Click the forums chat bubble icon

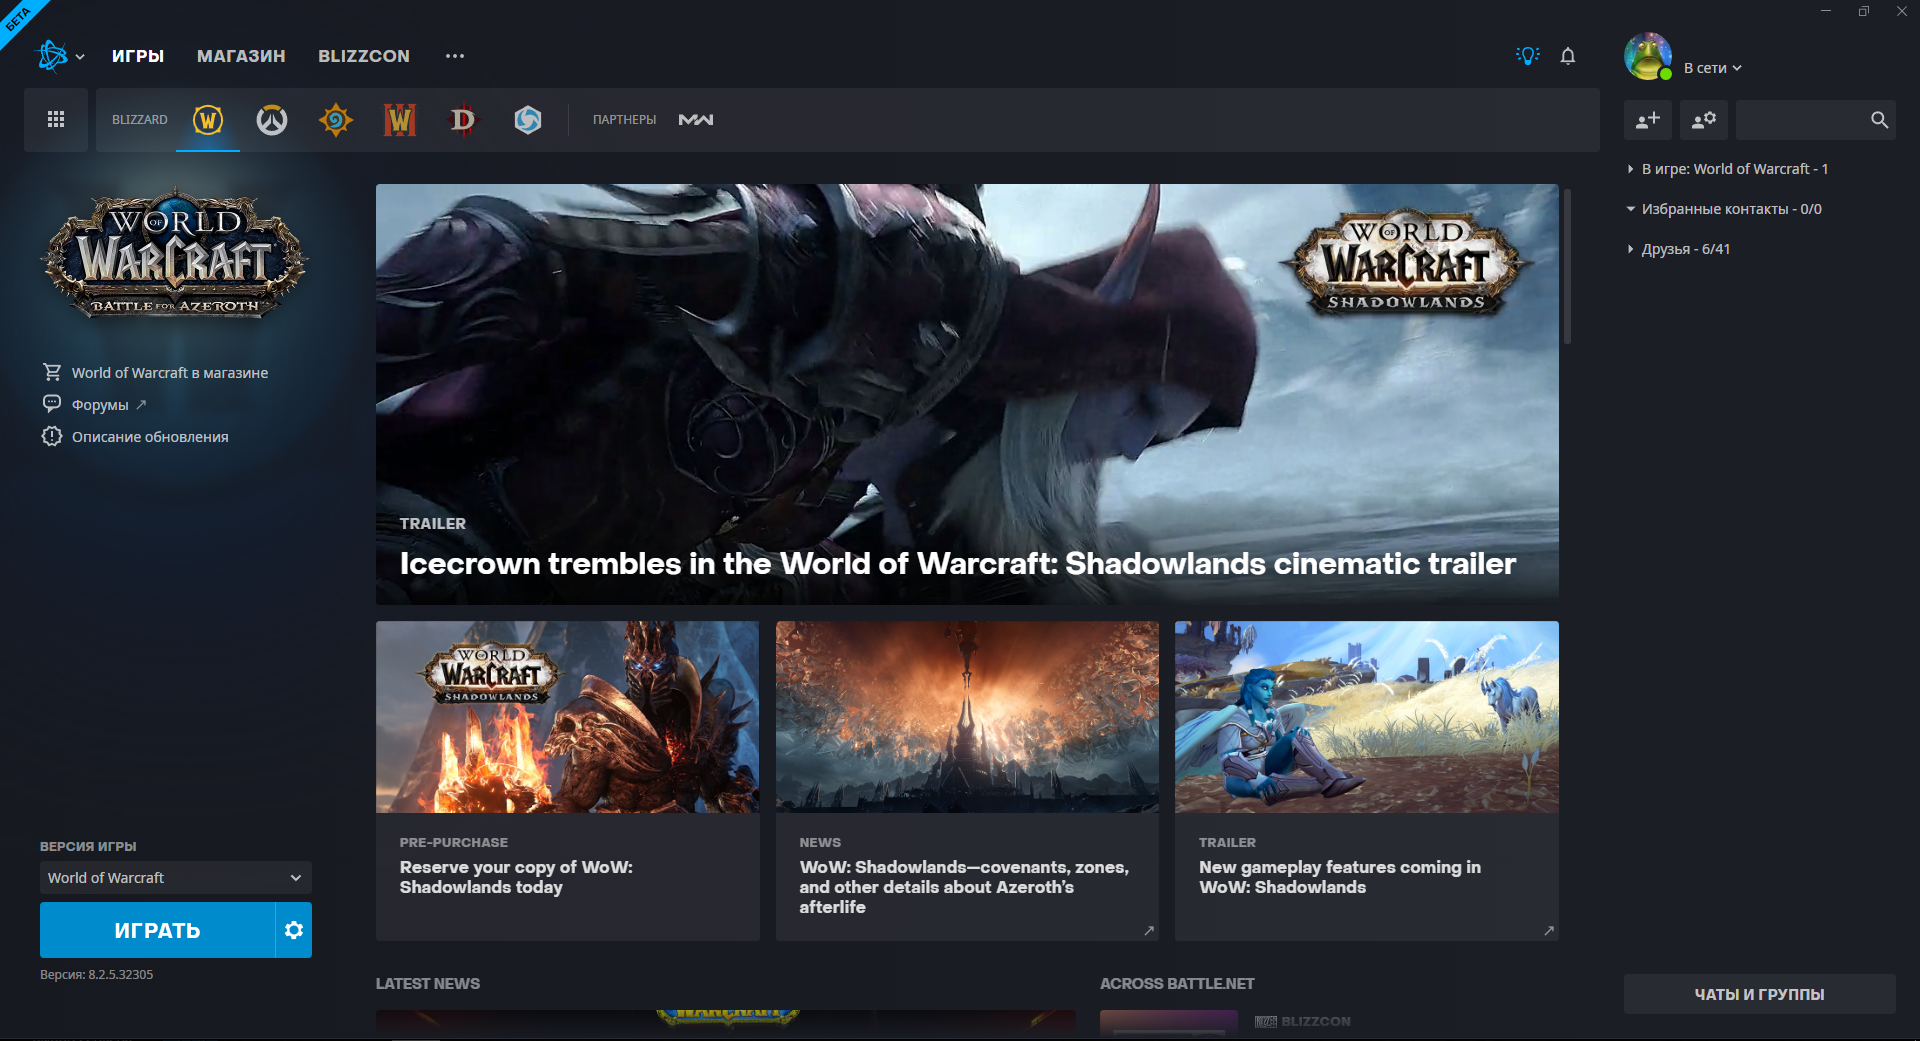52,404
